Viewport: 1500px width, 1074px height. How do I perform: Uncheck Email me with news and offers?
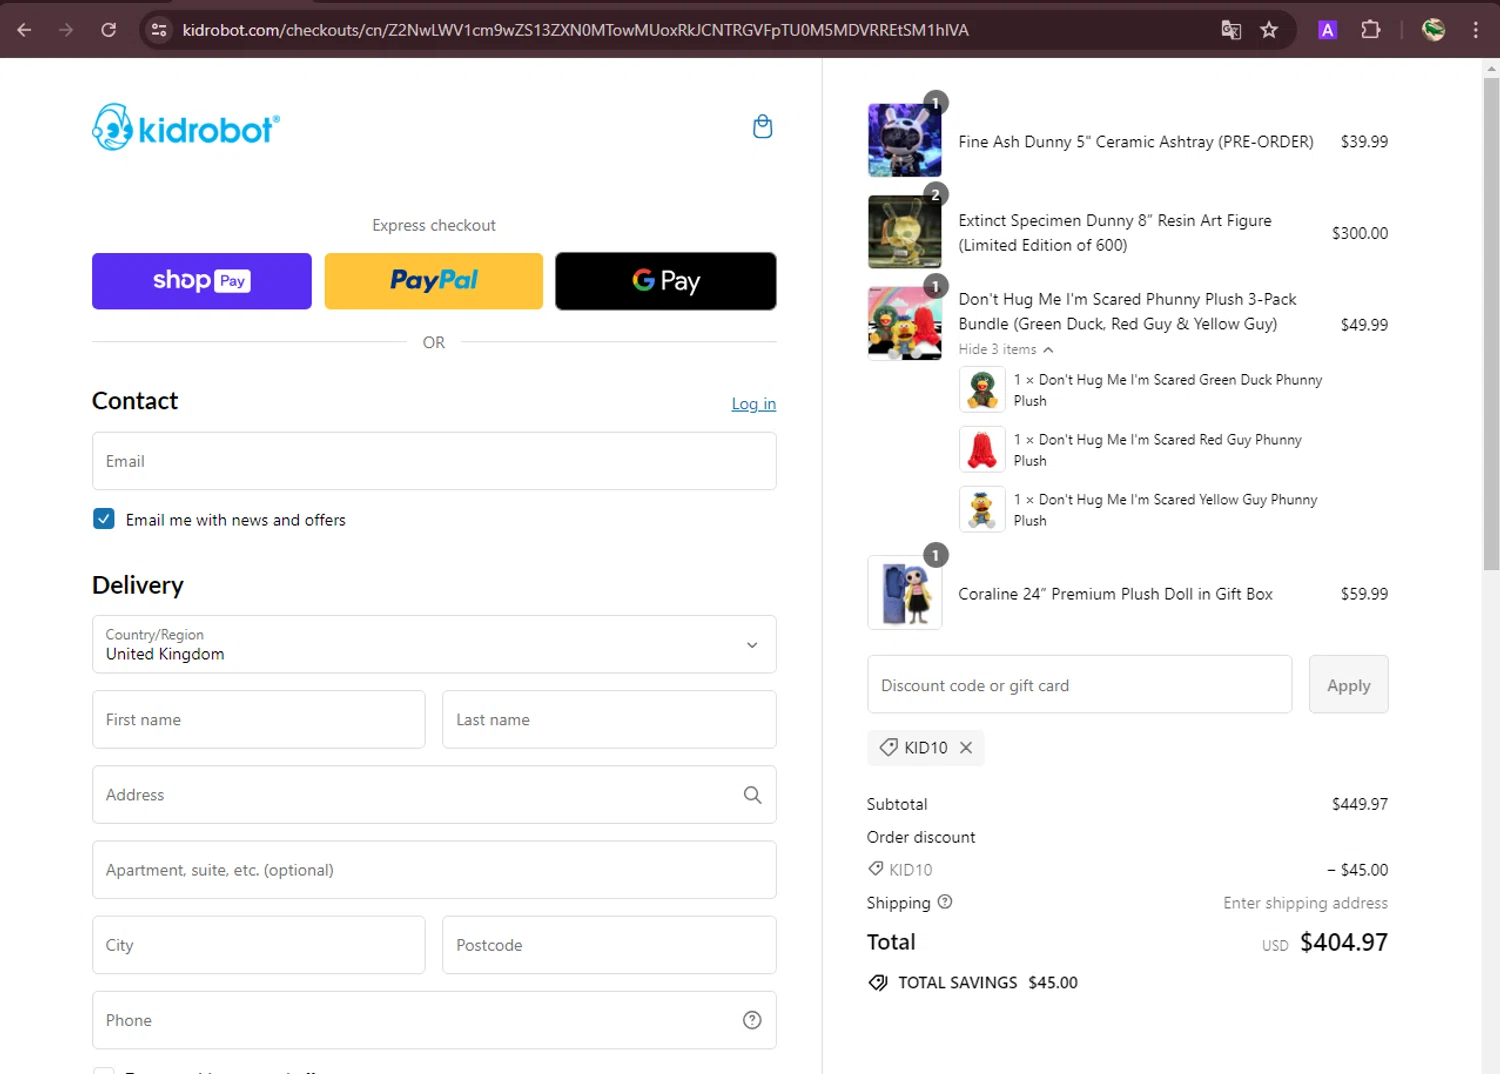104,519
